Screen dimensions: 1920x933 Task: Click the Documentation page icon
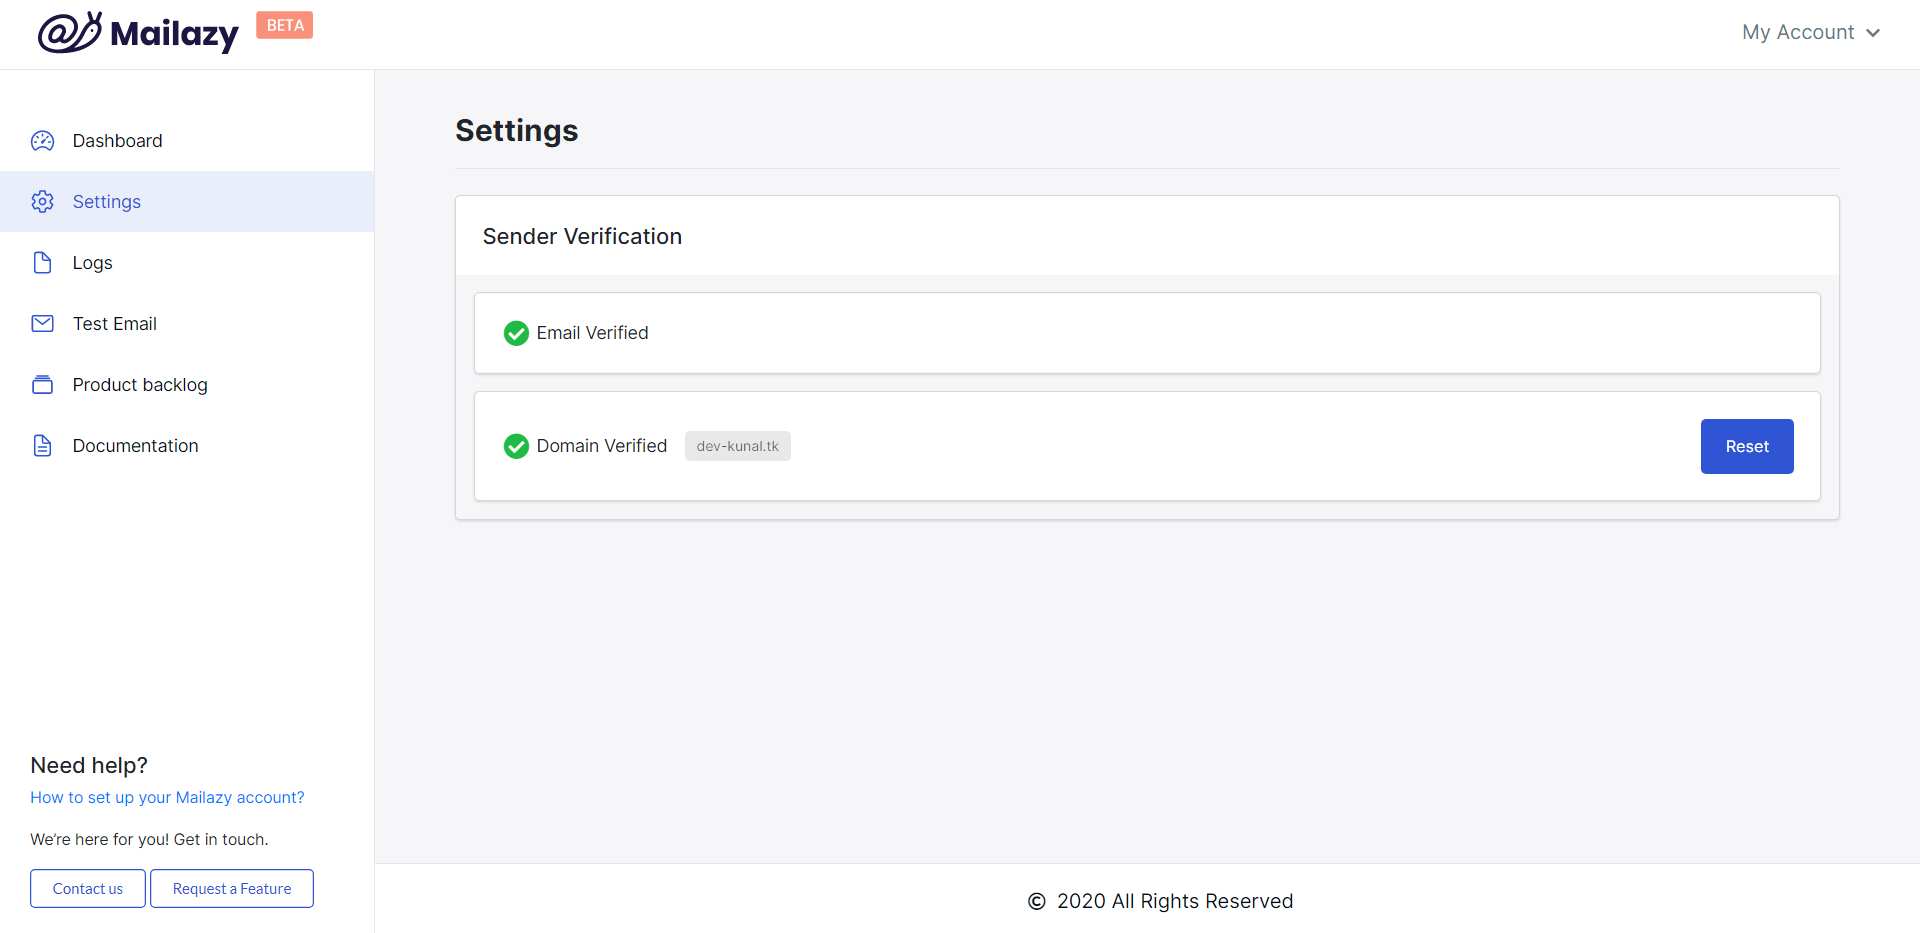coord(42,446)
